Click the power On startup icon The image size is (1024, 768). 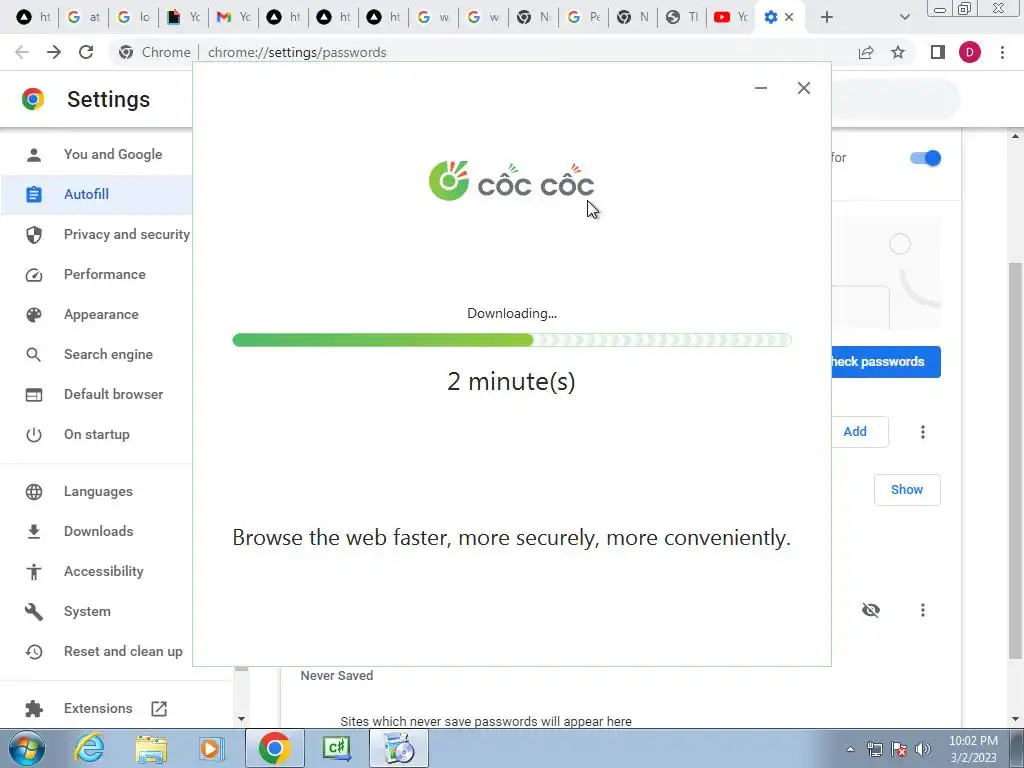click(x=33, y=434)
